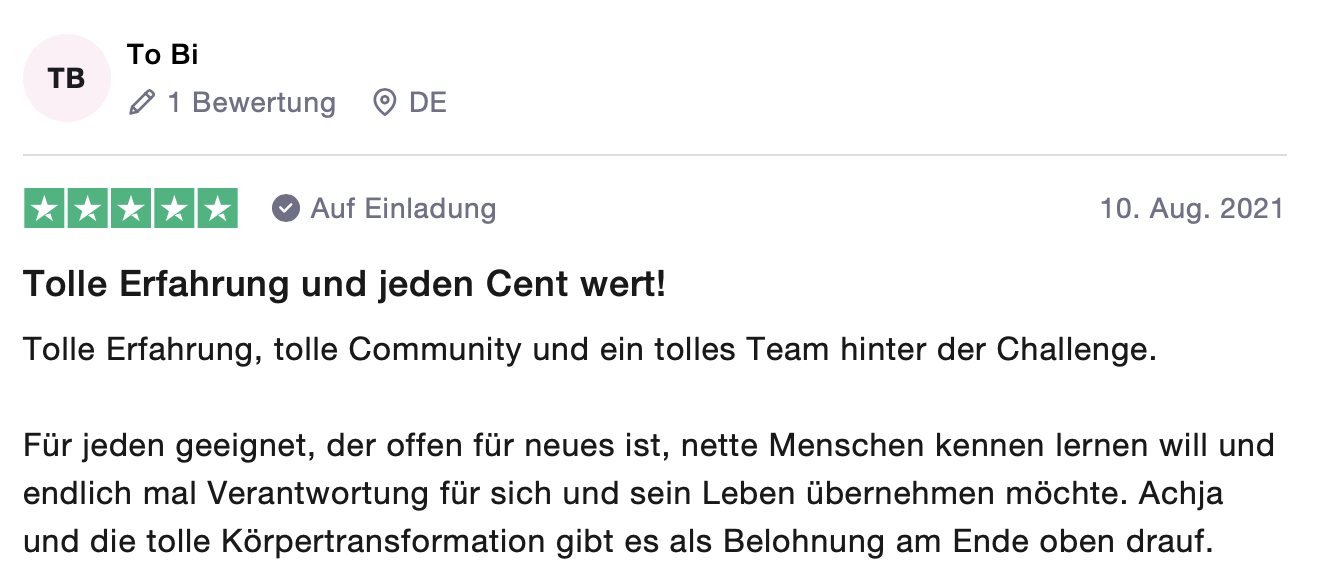Open review title Tolle Erfahrung und jeden Cent wert!
Image resolution: width=1320 pixels, height=580 pixels.
point(345,285)
